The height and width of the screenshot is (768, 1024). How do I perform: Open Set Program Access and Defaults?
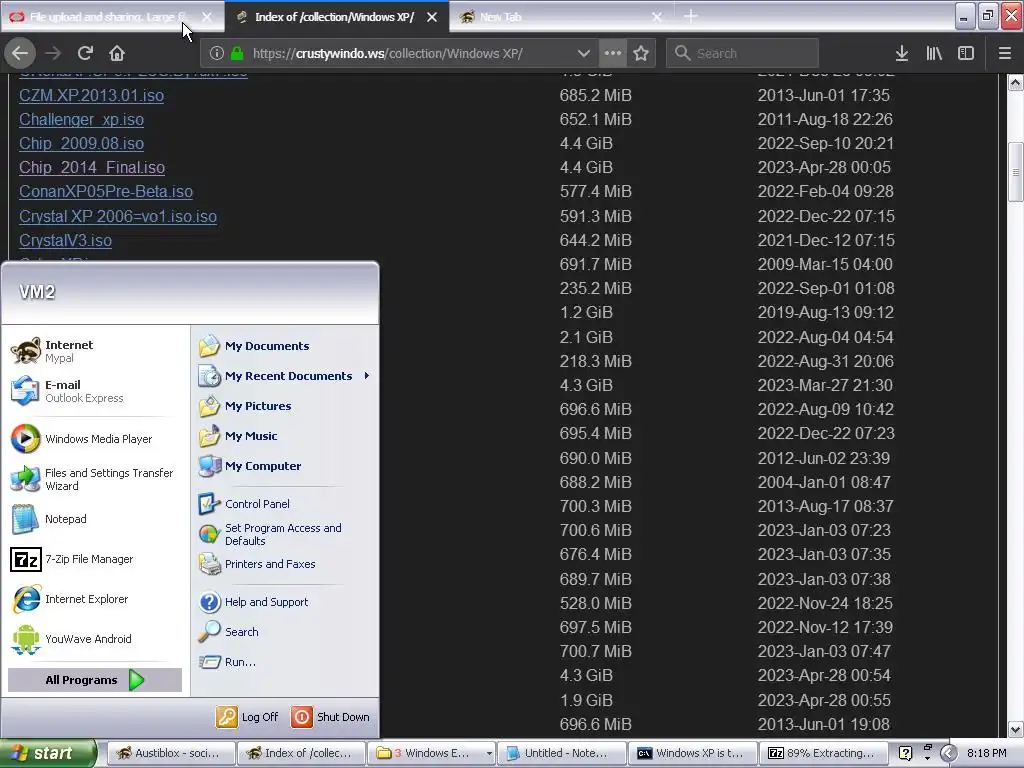pos(285,534)
